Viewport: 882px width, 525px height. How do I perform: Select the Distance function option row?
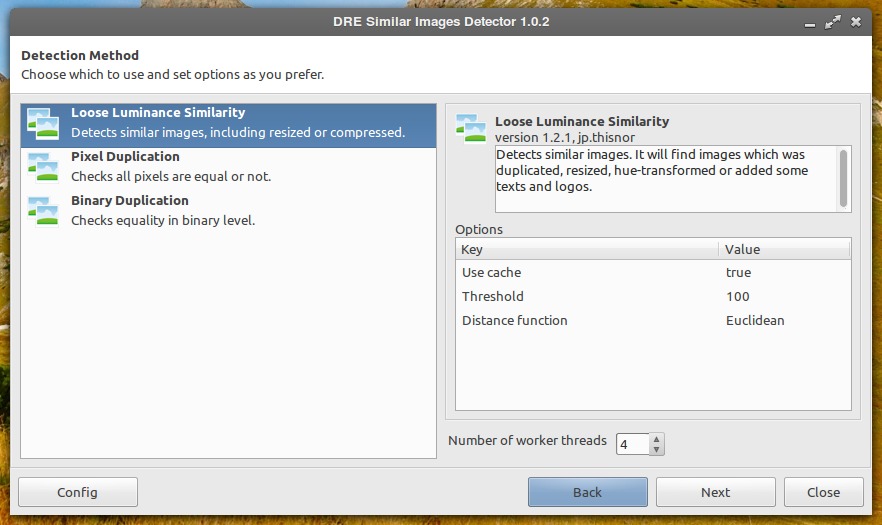653,320
